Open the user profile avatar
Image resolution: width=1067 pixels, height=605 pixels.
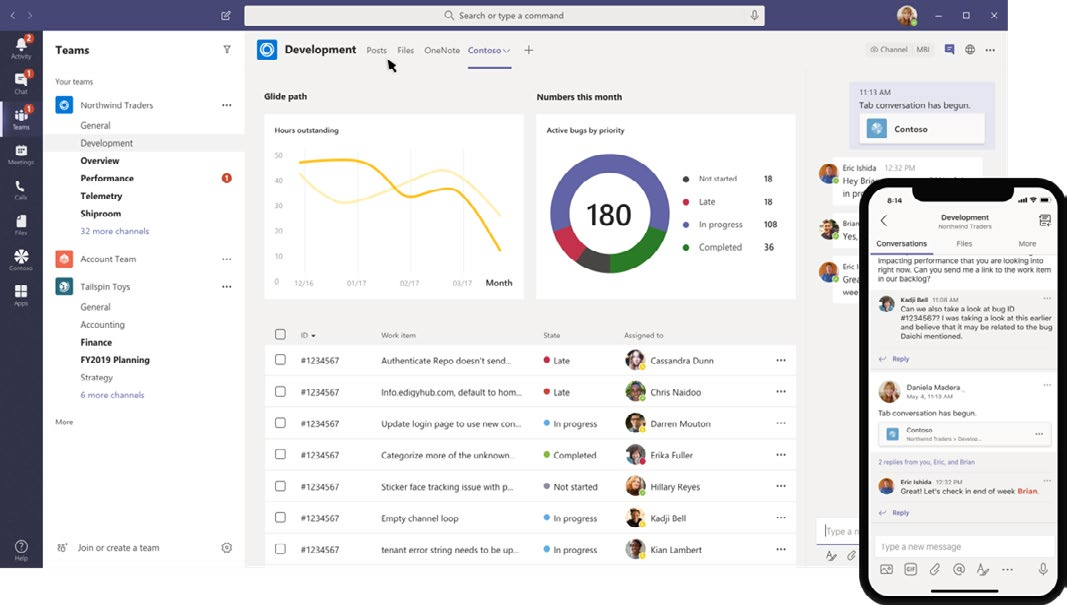[906, 15]
